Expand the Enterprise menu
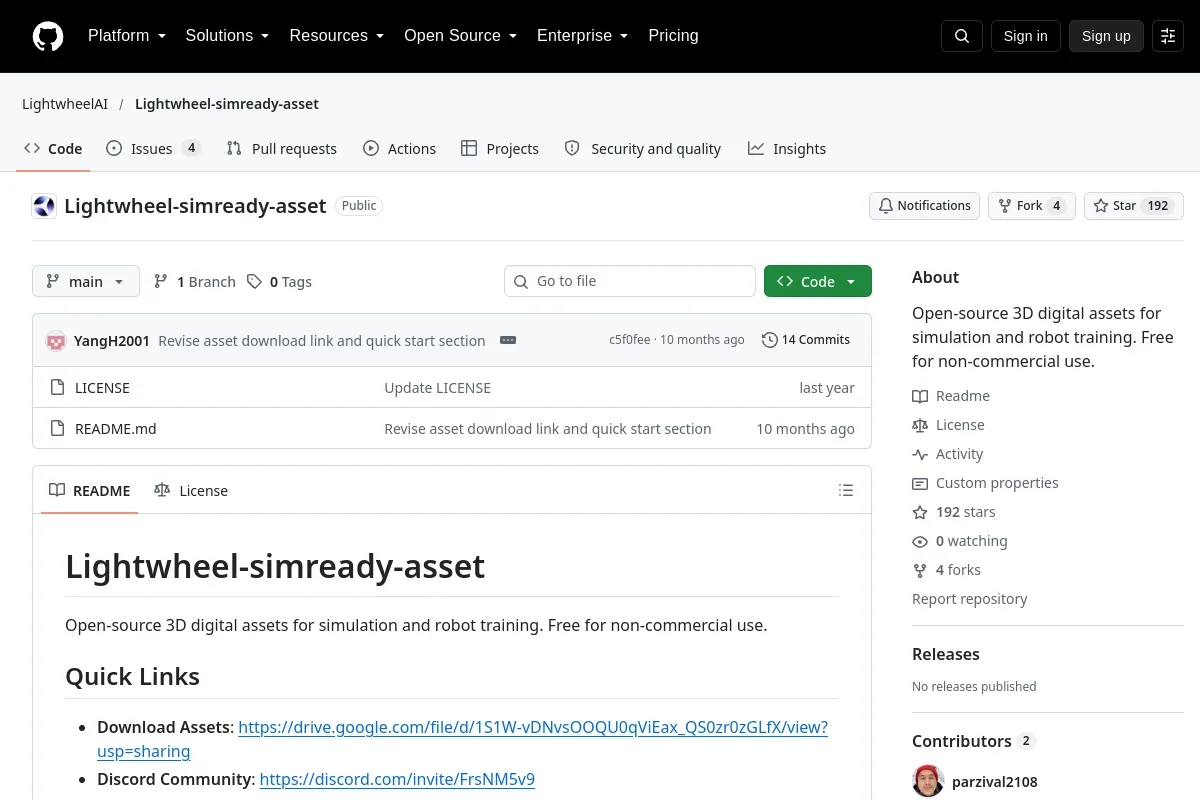Image resolution: width=1200 pixels, height=800 pixels. tap(583, 36)
